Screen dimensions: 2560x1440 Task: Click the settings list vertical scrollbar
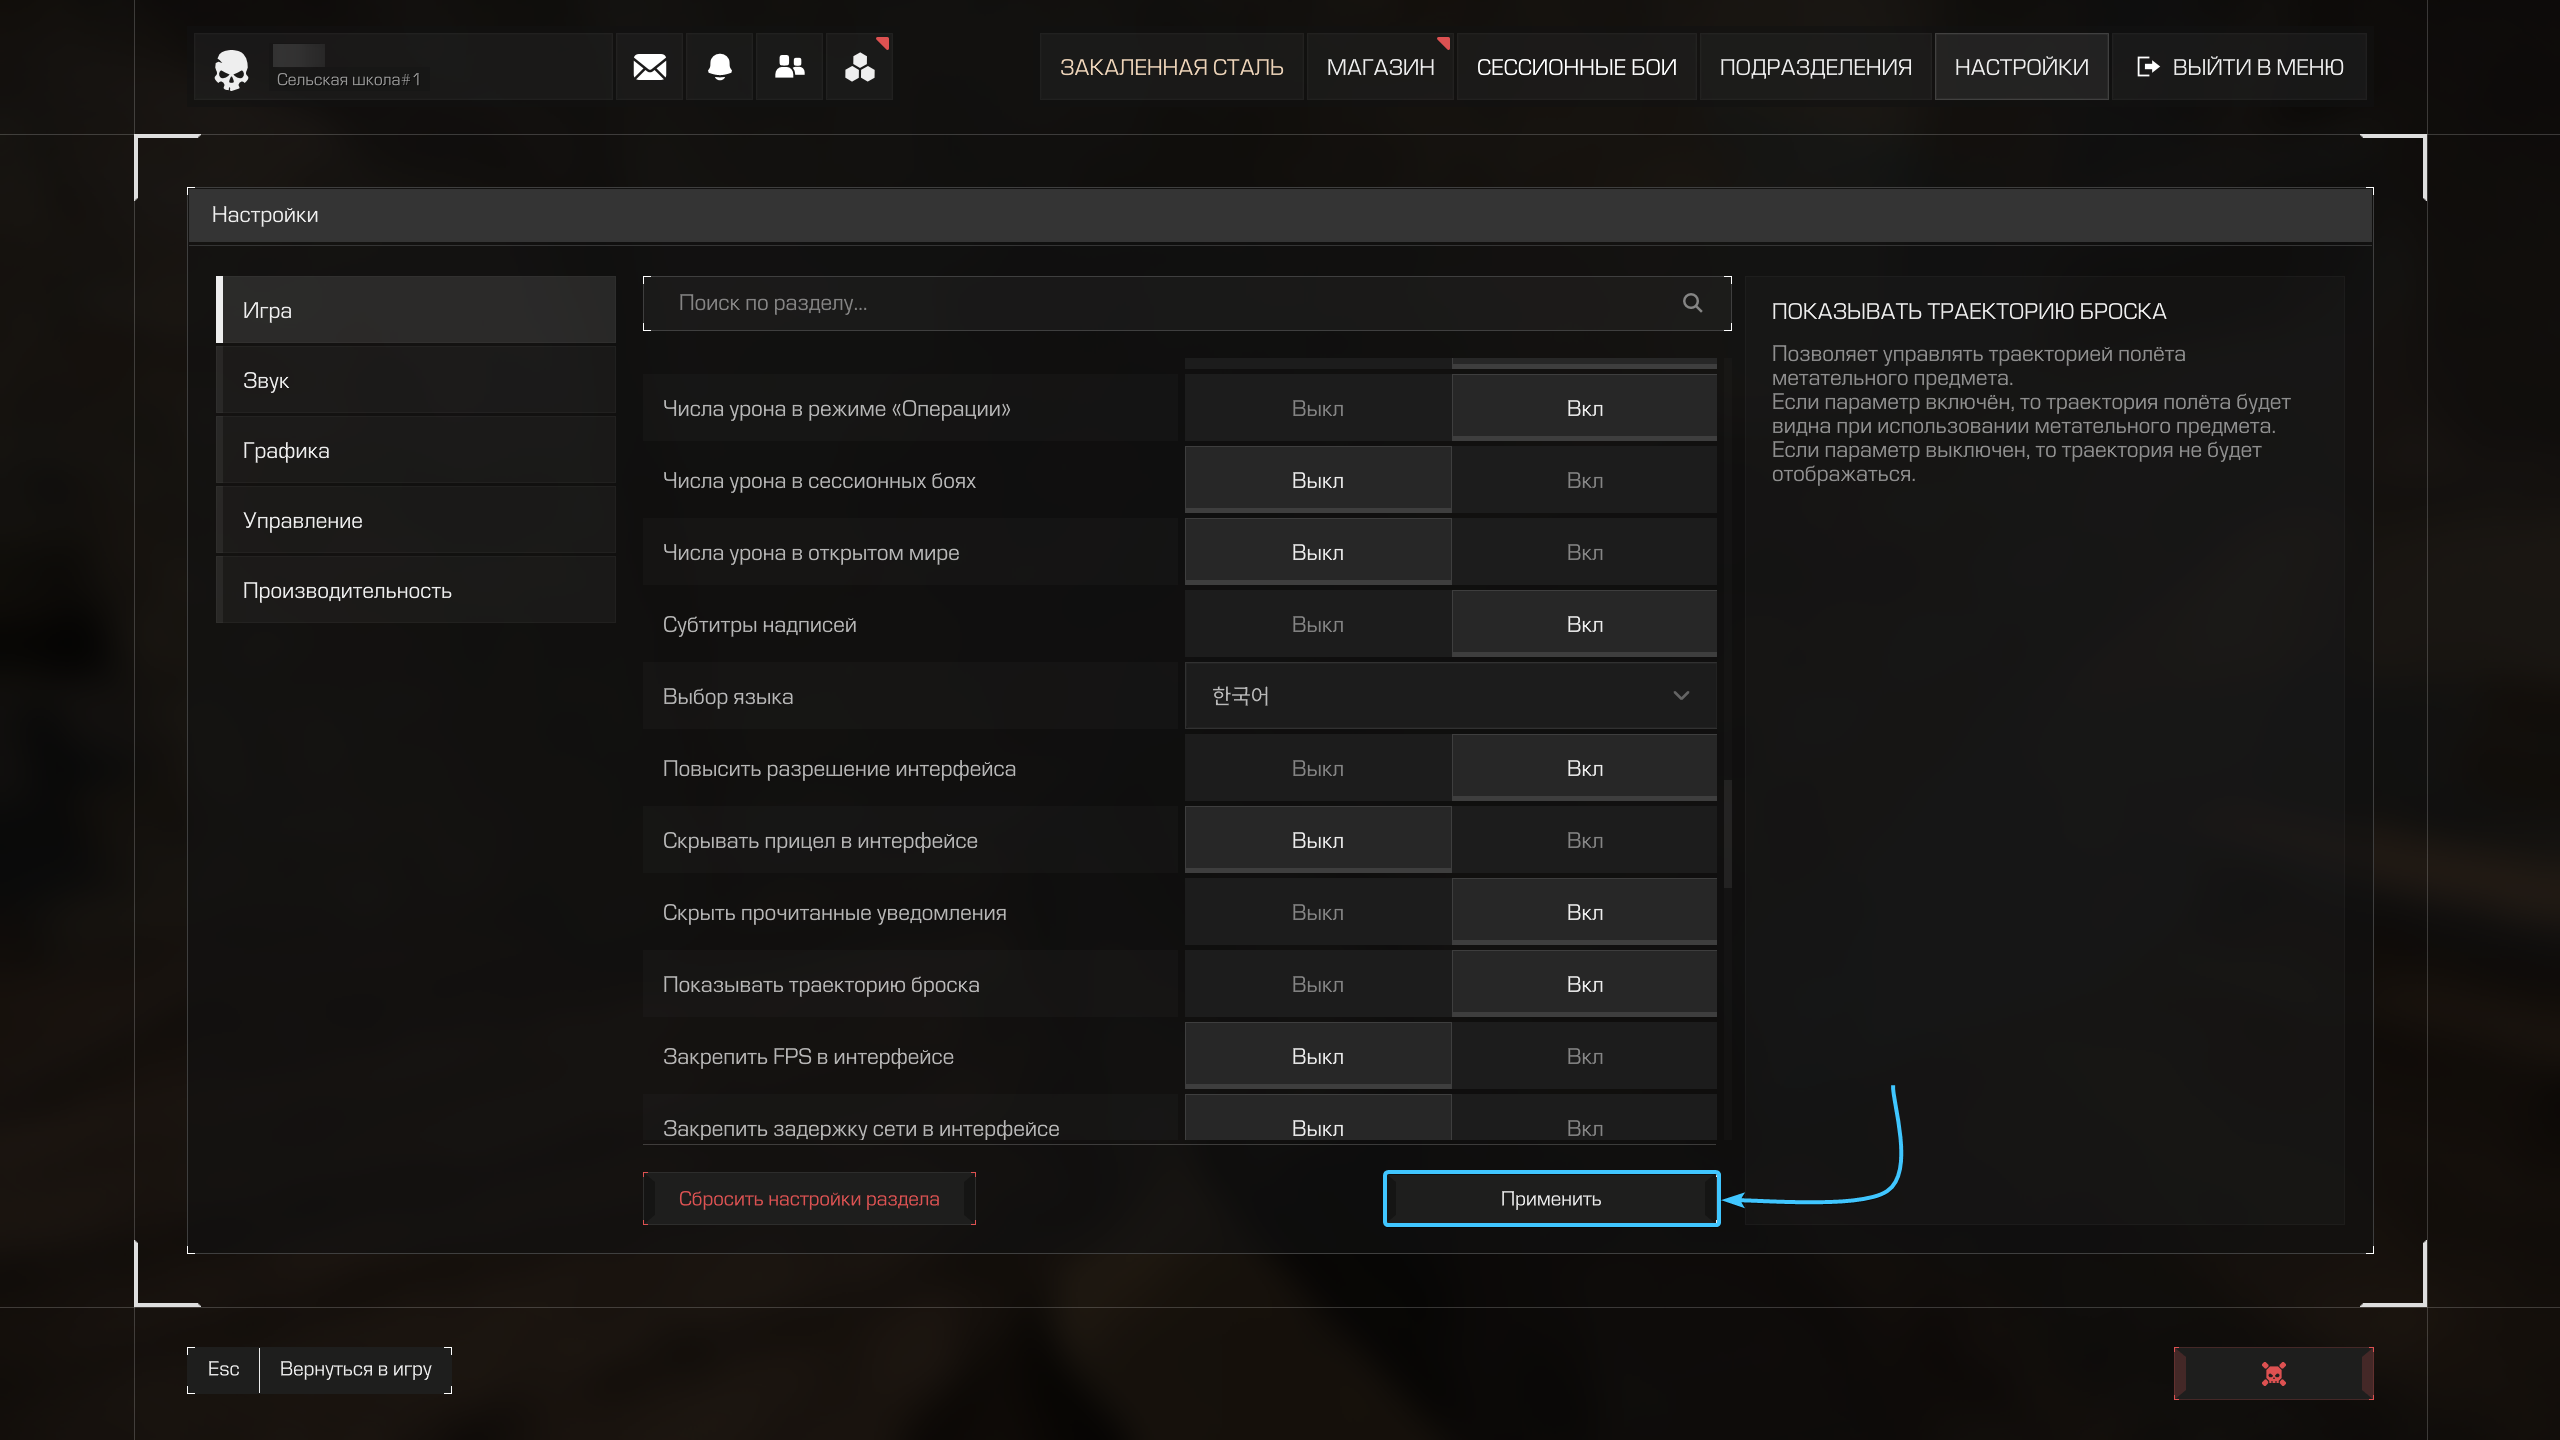point(1727,834)
